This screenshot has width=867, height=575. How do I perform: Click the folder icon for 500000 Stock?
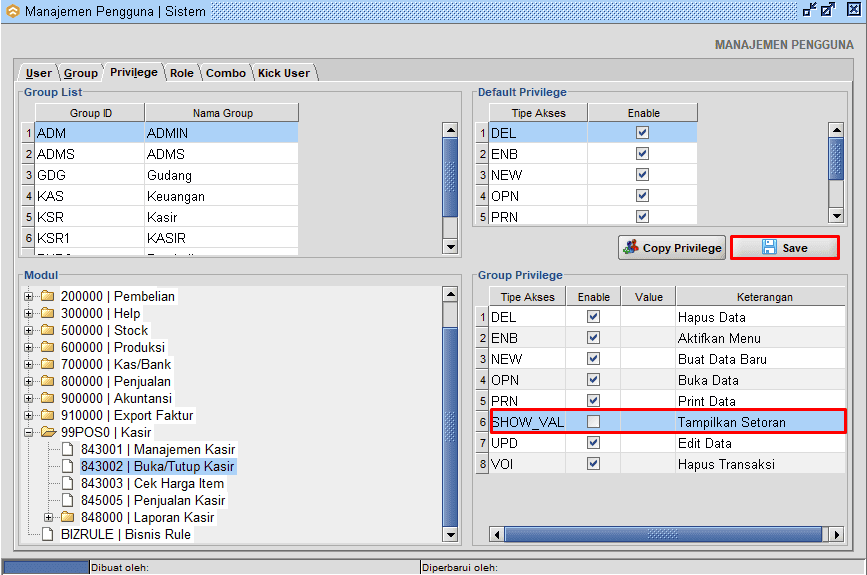pyautogui.click(x=48, y=330)
